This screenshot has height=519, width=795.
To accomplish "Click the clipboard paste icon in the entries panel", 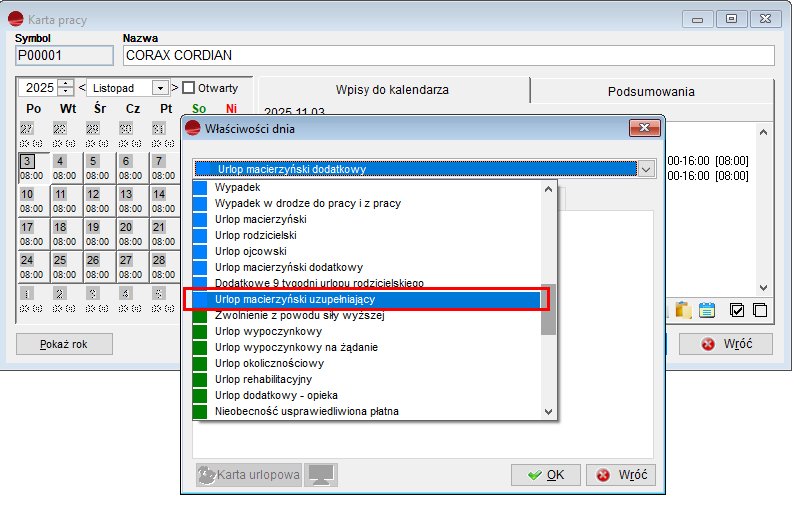I will pyautogui.click(x=684, y=310).
